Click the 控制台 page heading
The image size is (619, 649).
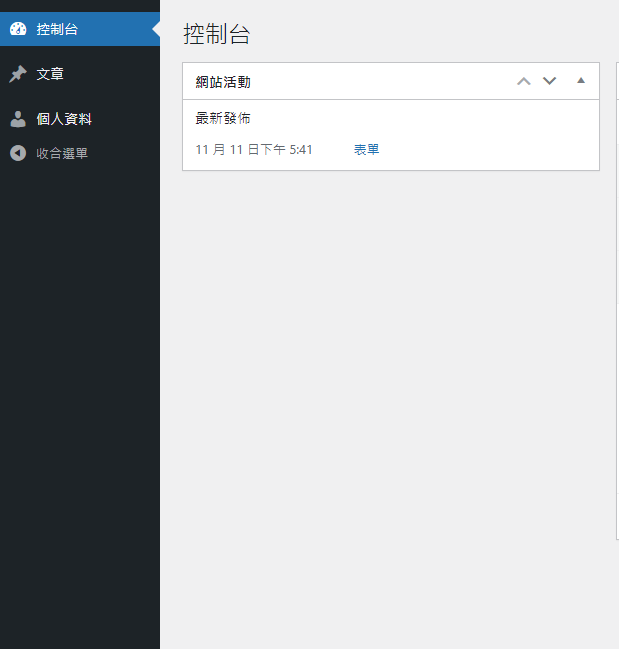[x=216, y=34]
